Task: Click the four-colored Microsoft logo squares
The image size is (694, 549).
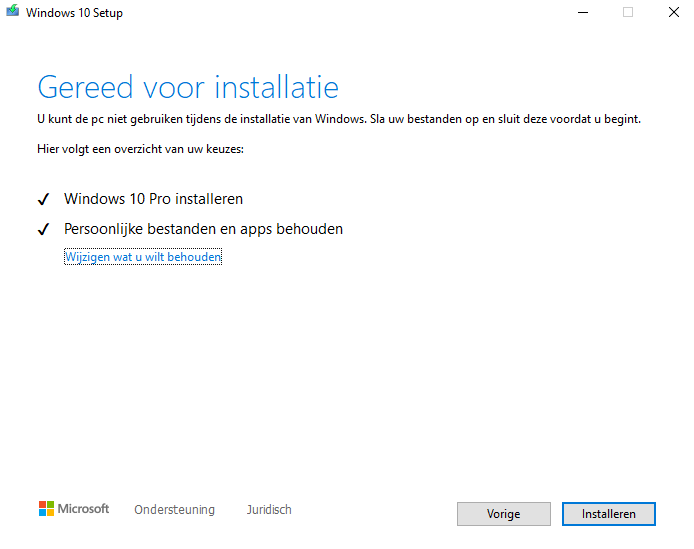Action: [46, 509]
